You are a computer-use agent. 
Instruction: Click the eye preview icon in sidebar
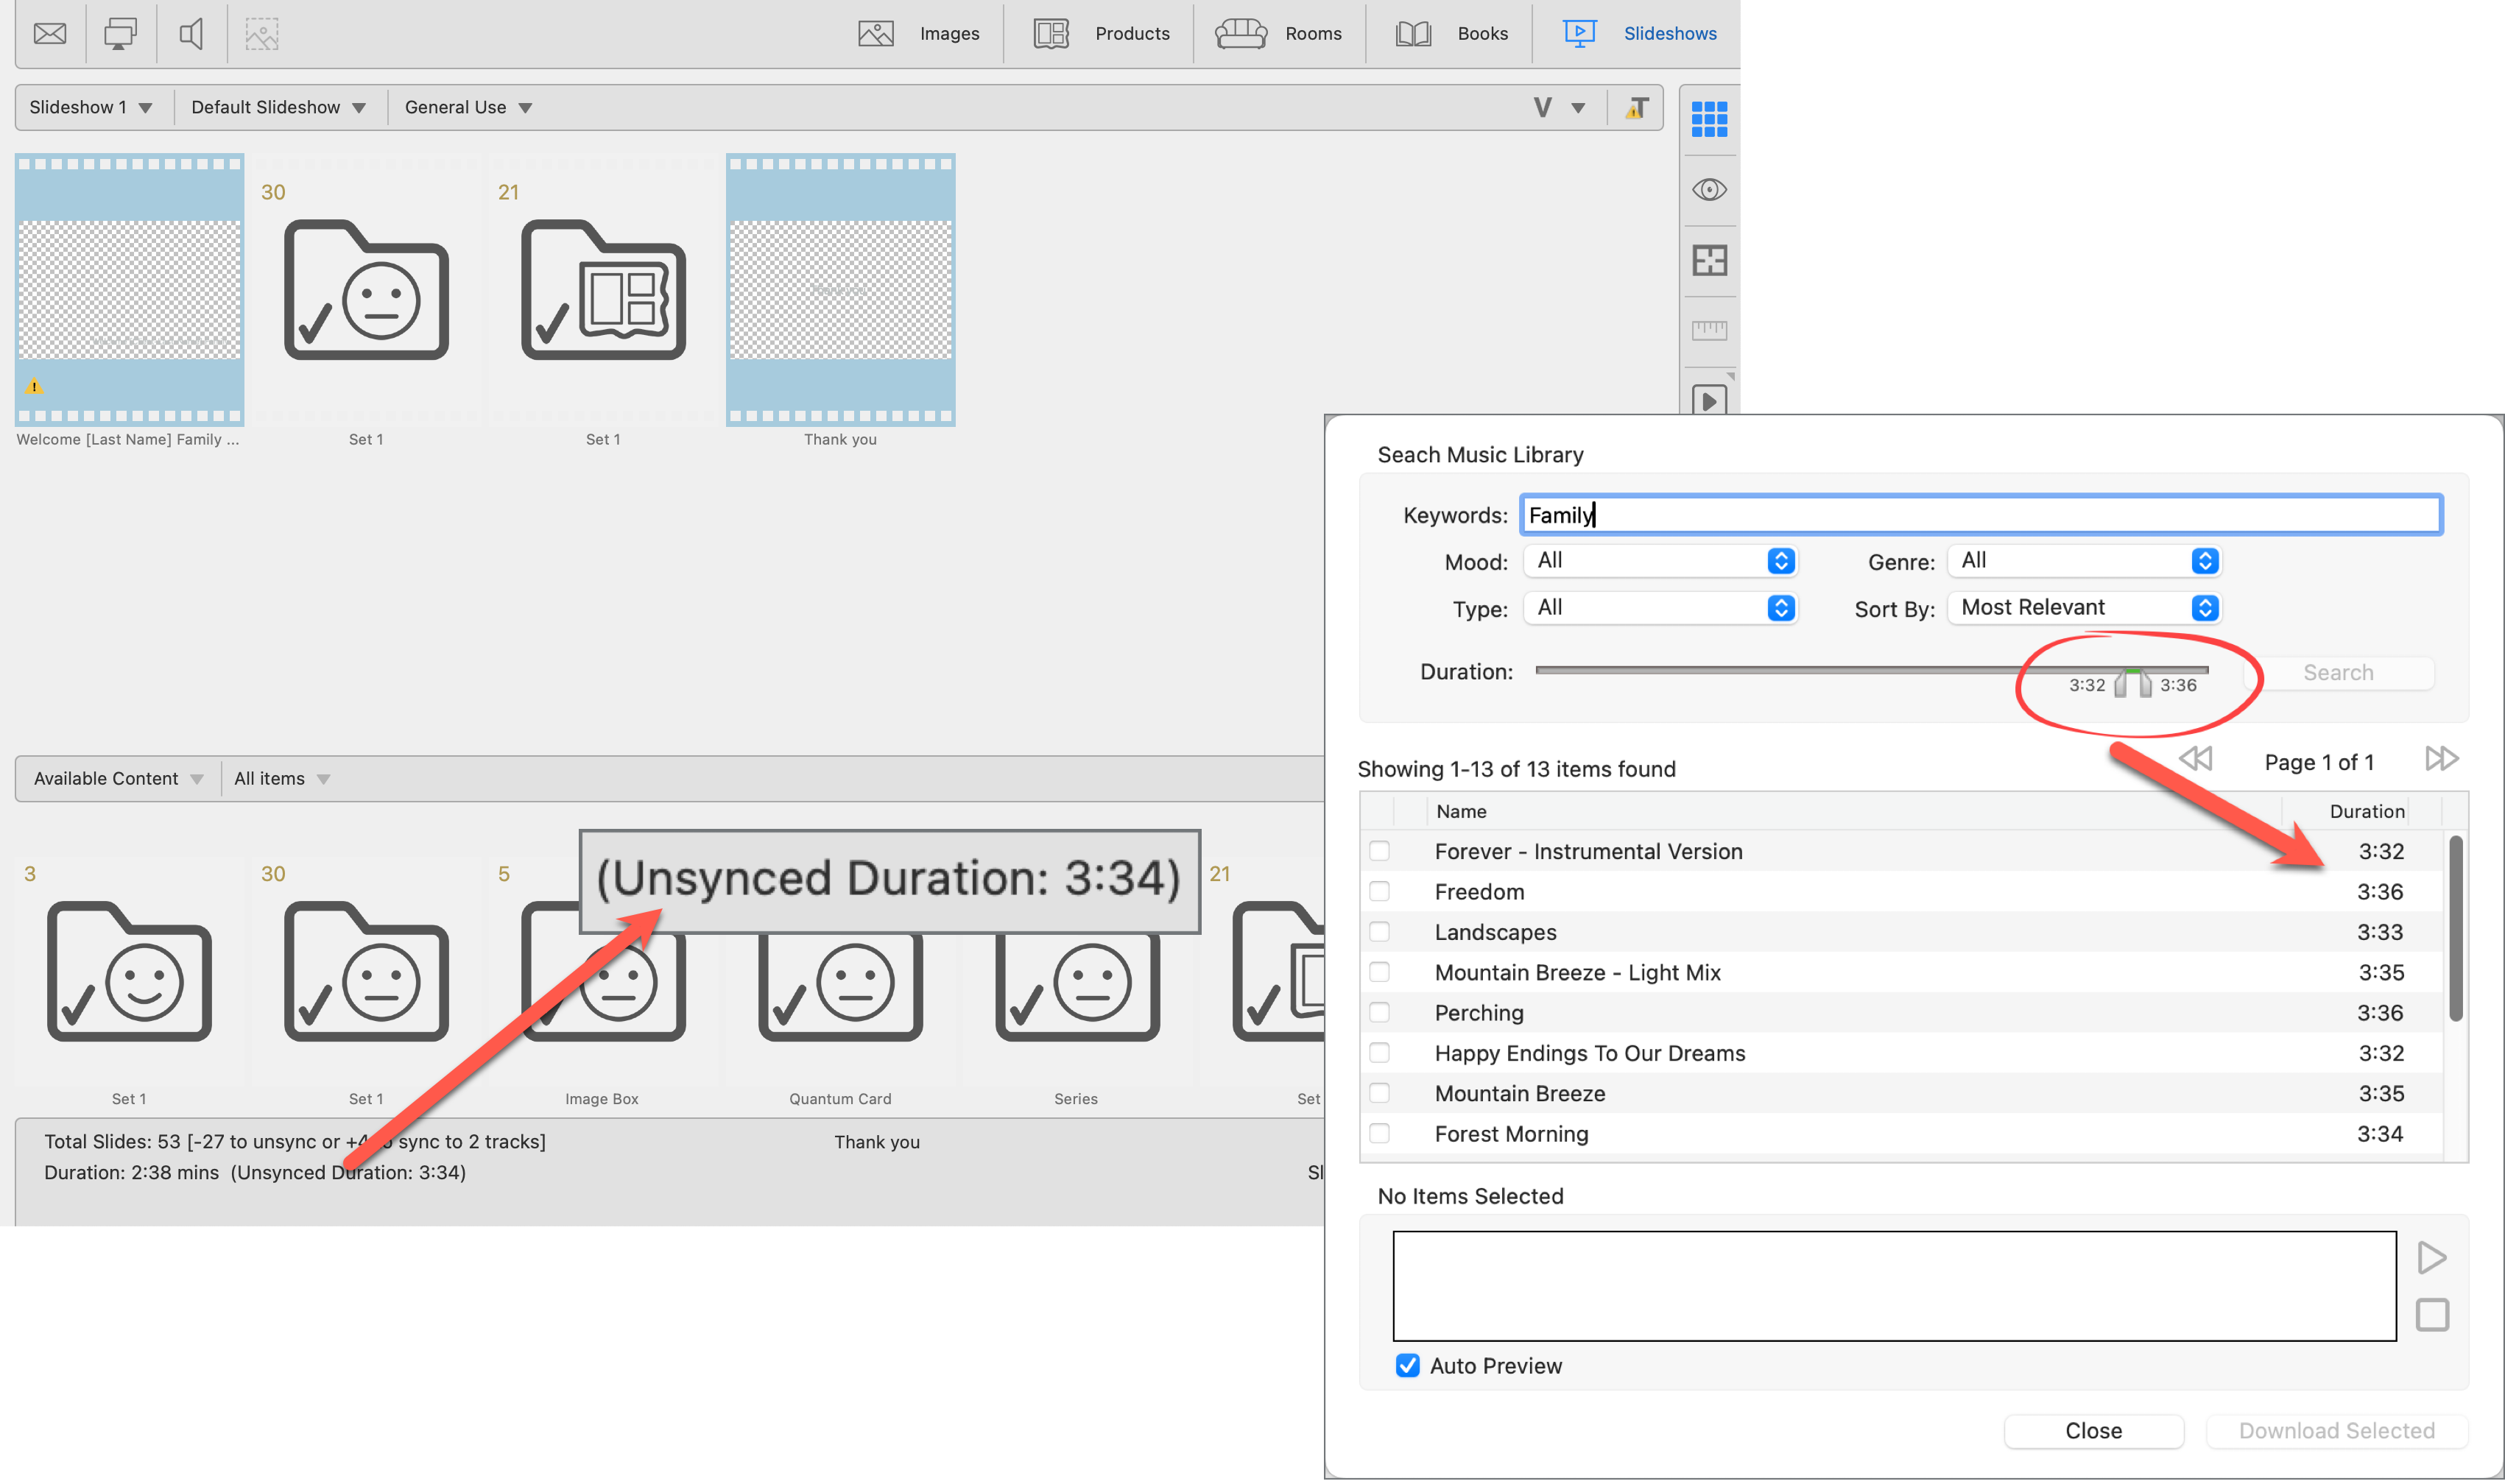(x=1709, y=190)
